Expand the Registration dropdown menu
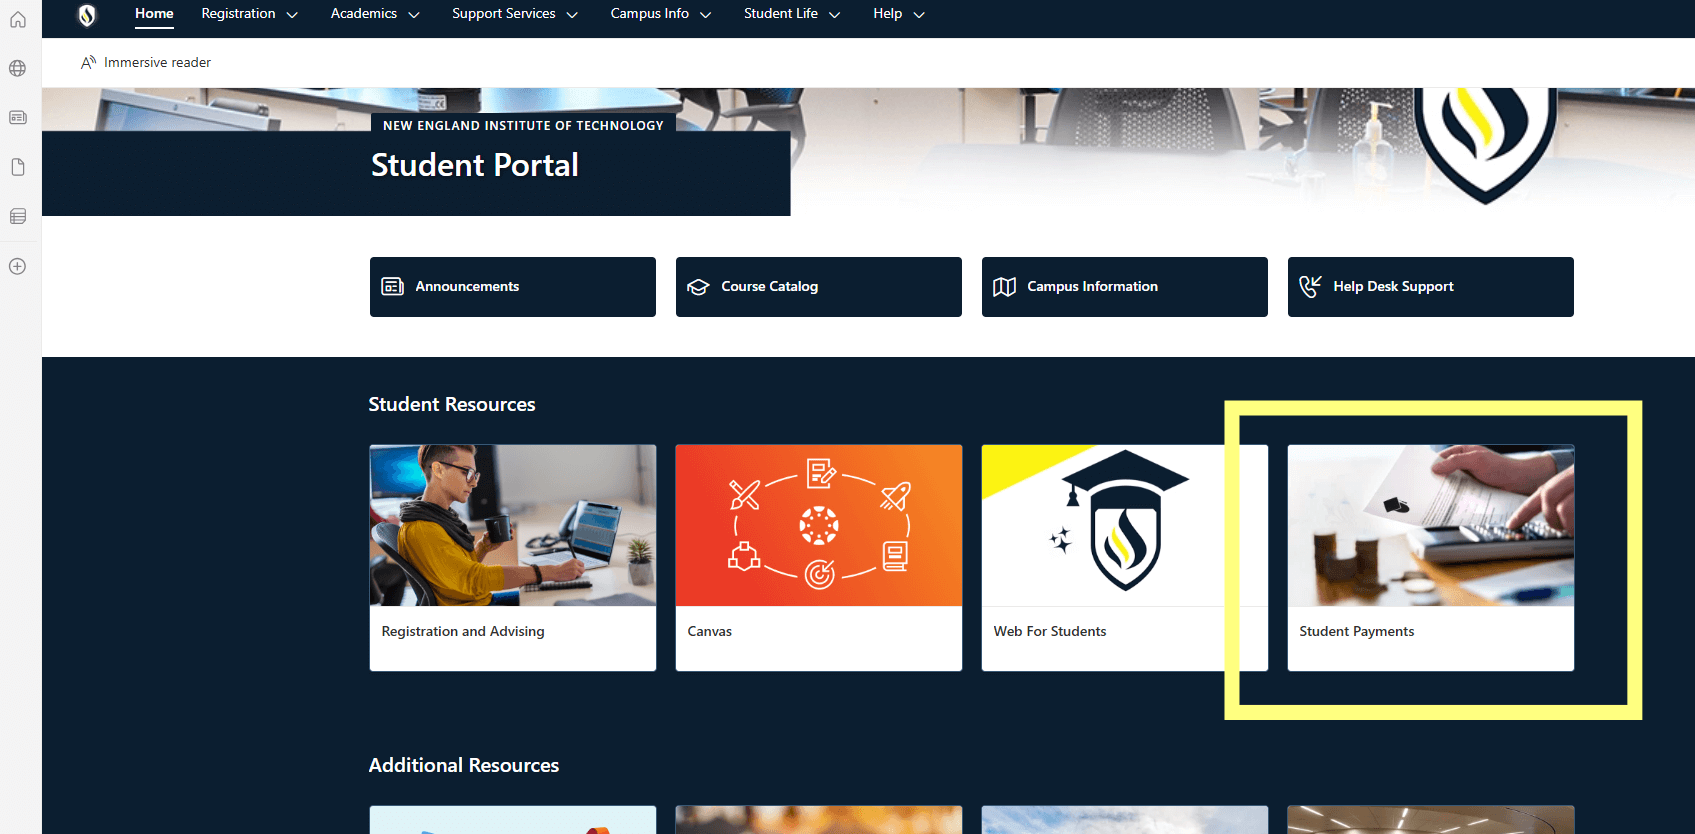 [x=249, y=14]
